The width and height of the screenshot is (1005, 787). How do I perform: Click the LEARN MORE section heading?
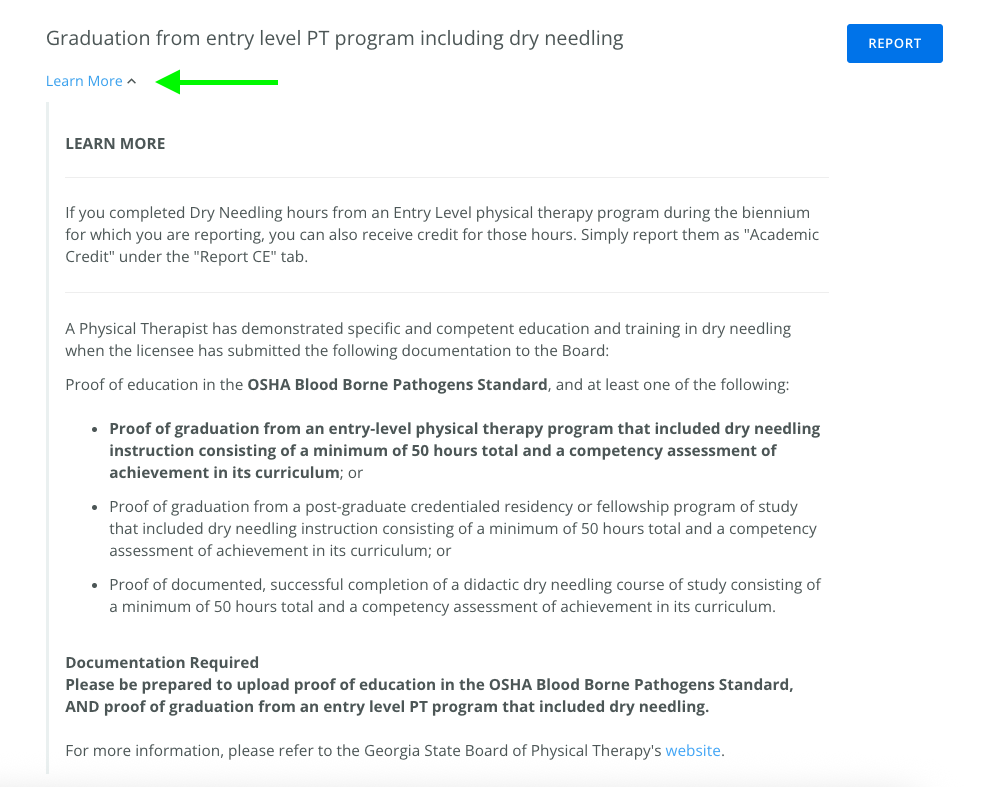pos(115,144)
